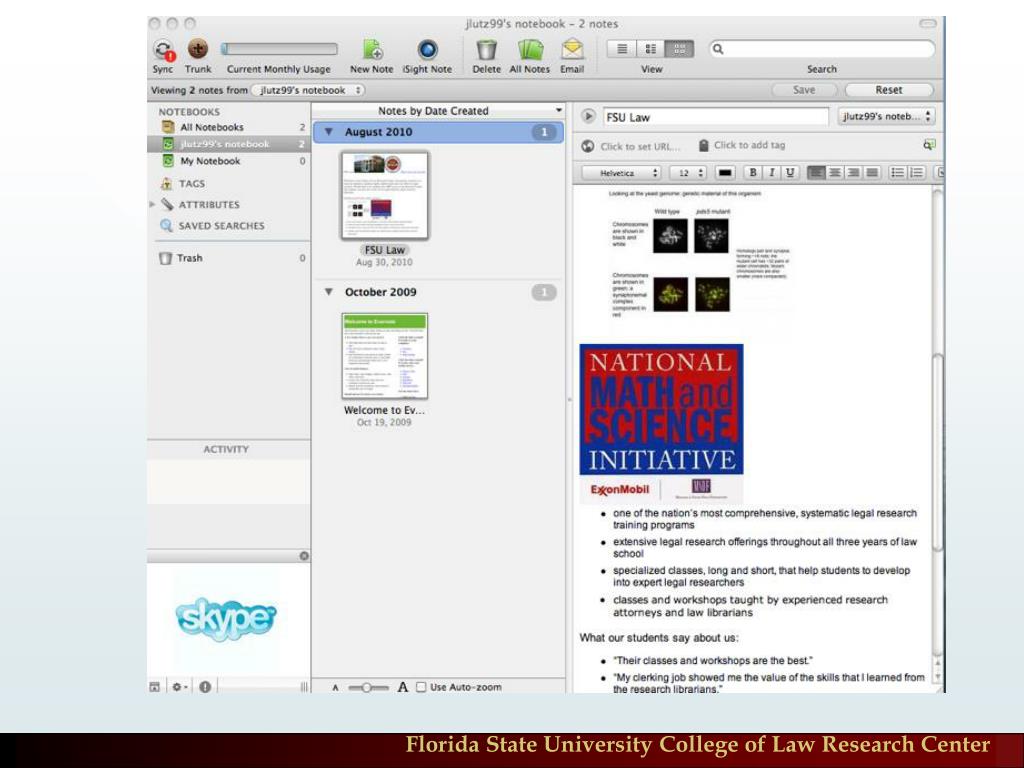Justify the text
Image resolution: width=1024 pixels, height=768 pixels.
pyautogui.click(x=872, y=172)
